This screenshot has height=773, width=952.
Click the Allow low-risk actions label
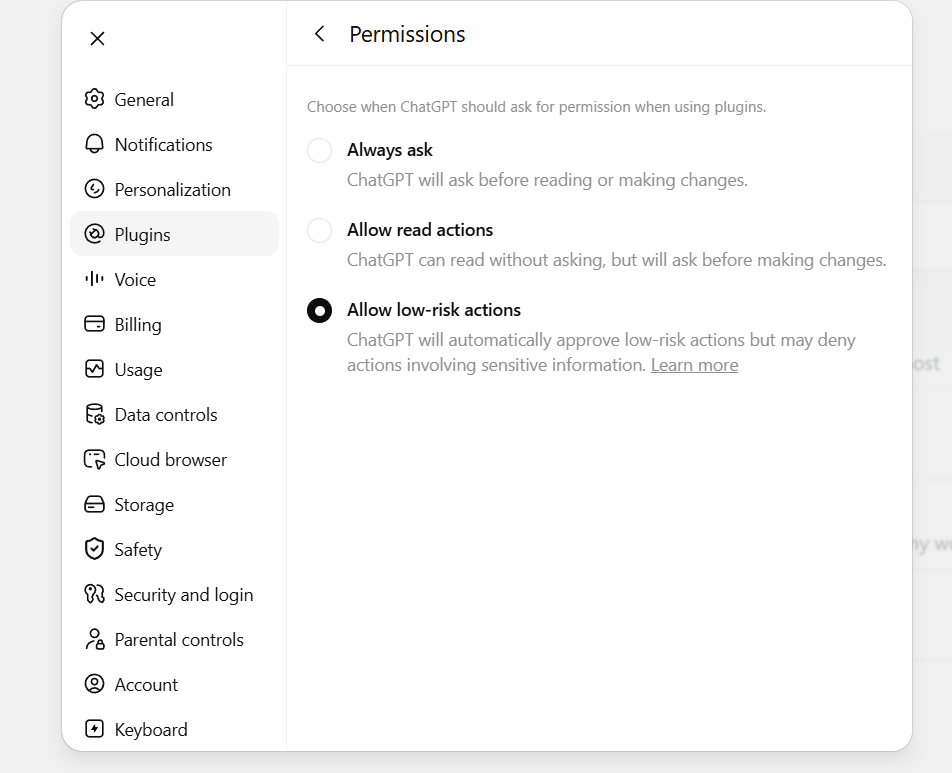434,310
